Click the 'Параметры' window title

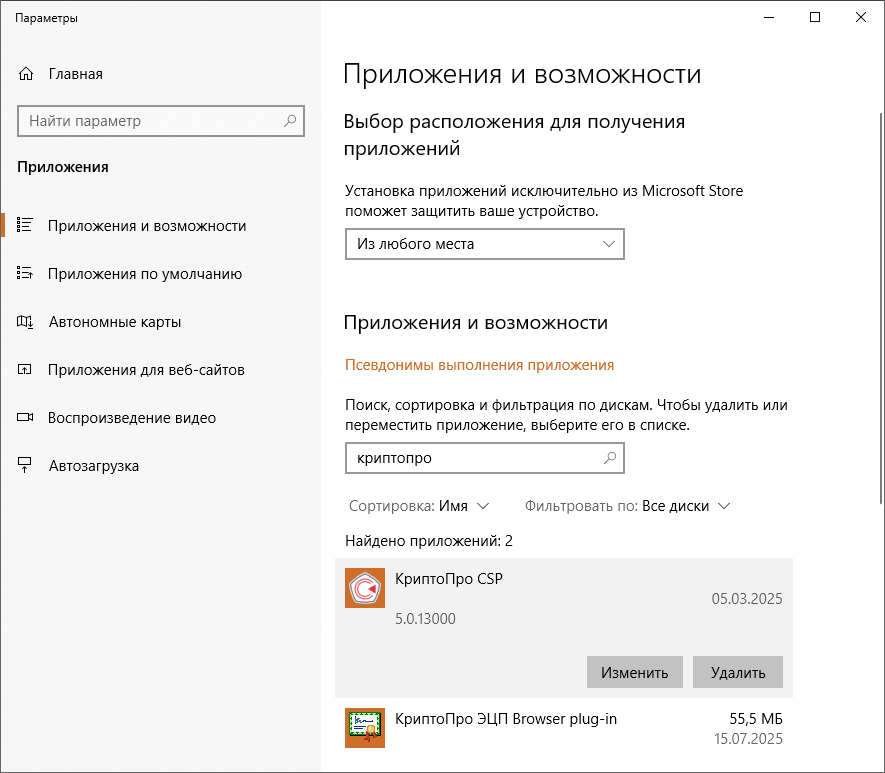click(x=46, y=18)
